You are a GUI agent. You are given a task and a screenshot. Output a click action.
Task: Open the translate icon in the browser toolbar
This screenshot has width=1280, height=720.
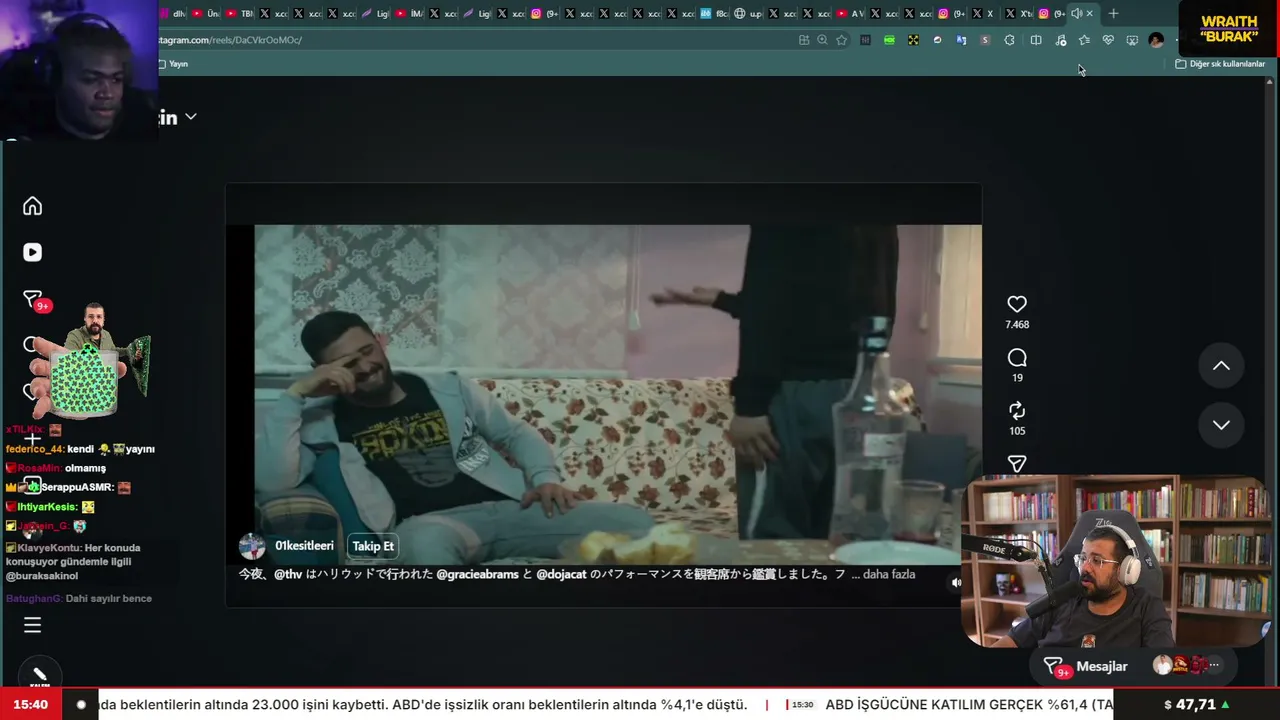(961, 40)
